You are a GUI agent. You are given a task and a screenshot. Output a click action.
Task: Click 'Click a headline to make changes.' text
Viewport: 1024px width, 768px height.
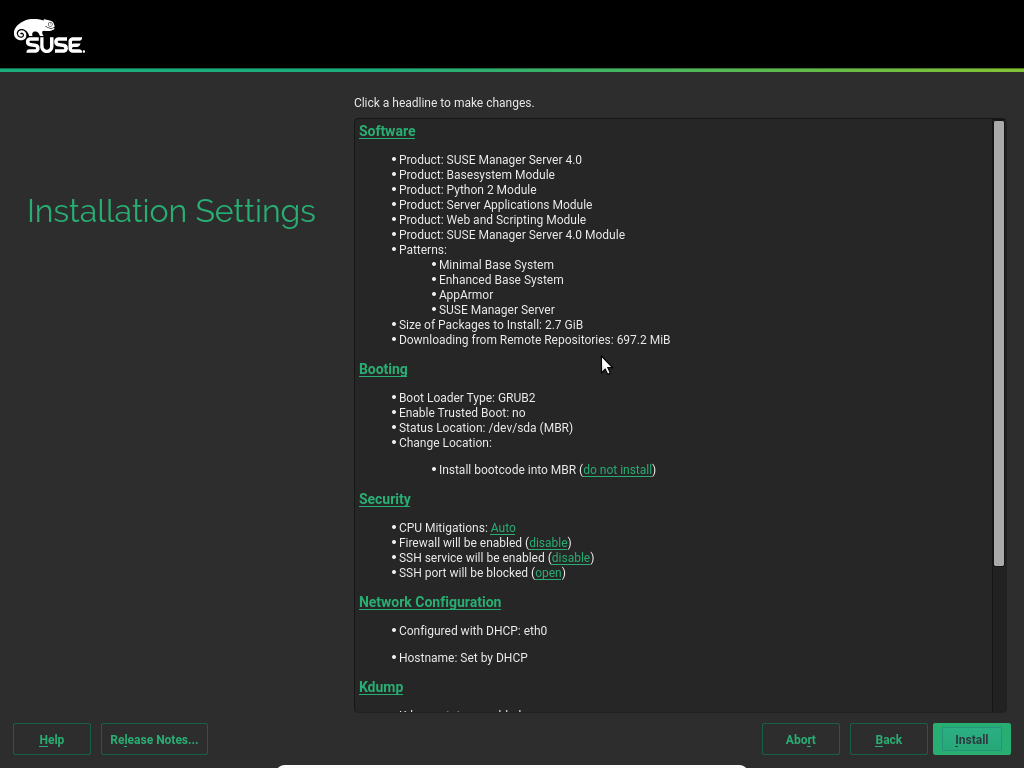[x=444, y=103]
